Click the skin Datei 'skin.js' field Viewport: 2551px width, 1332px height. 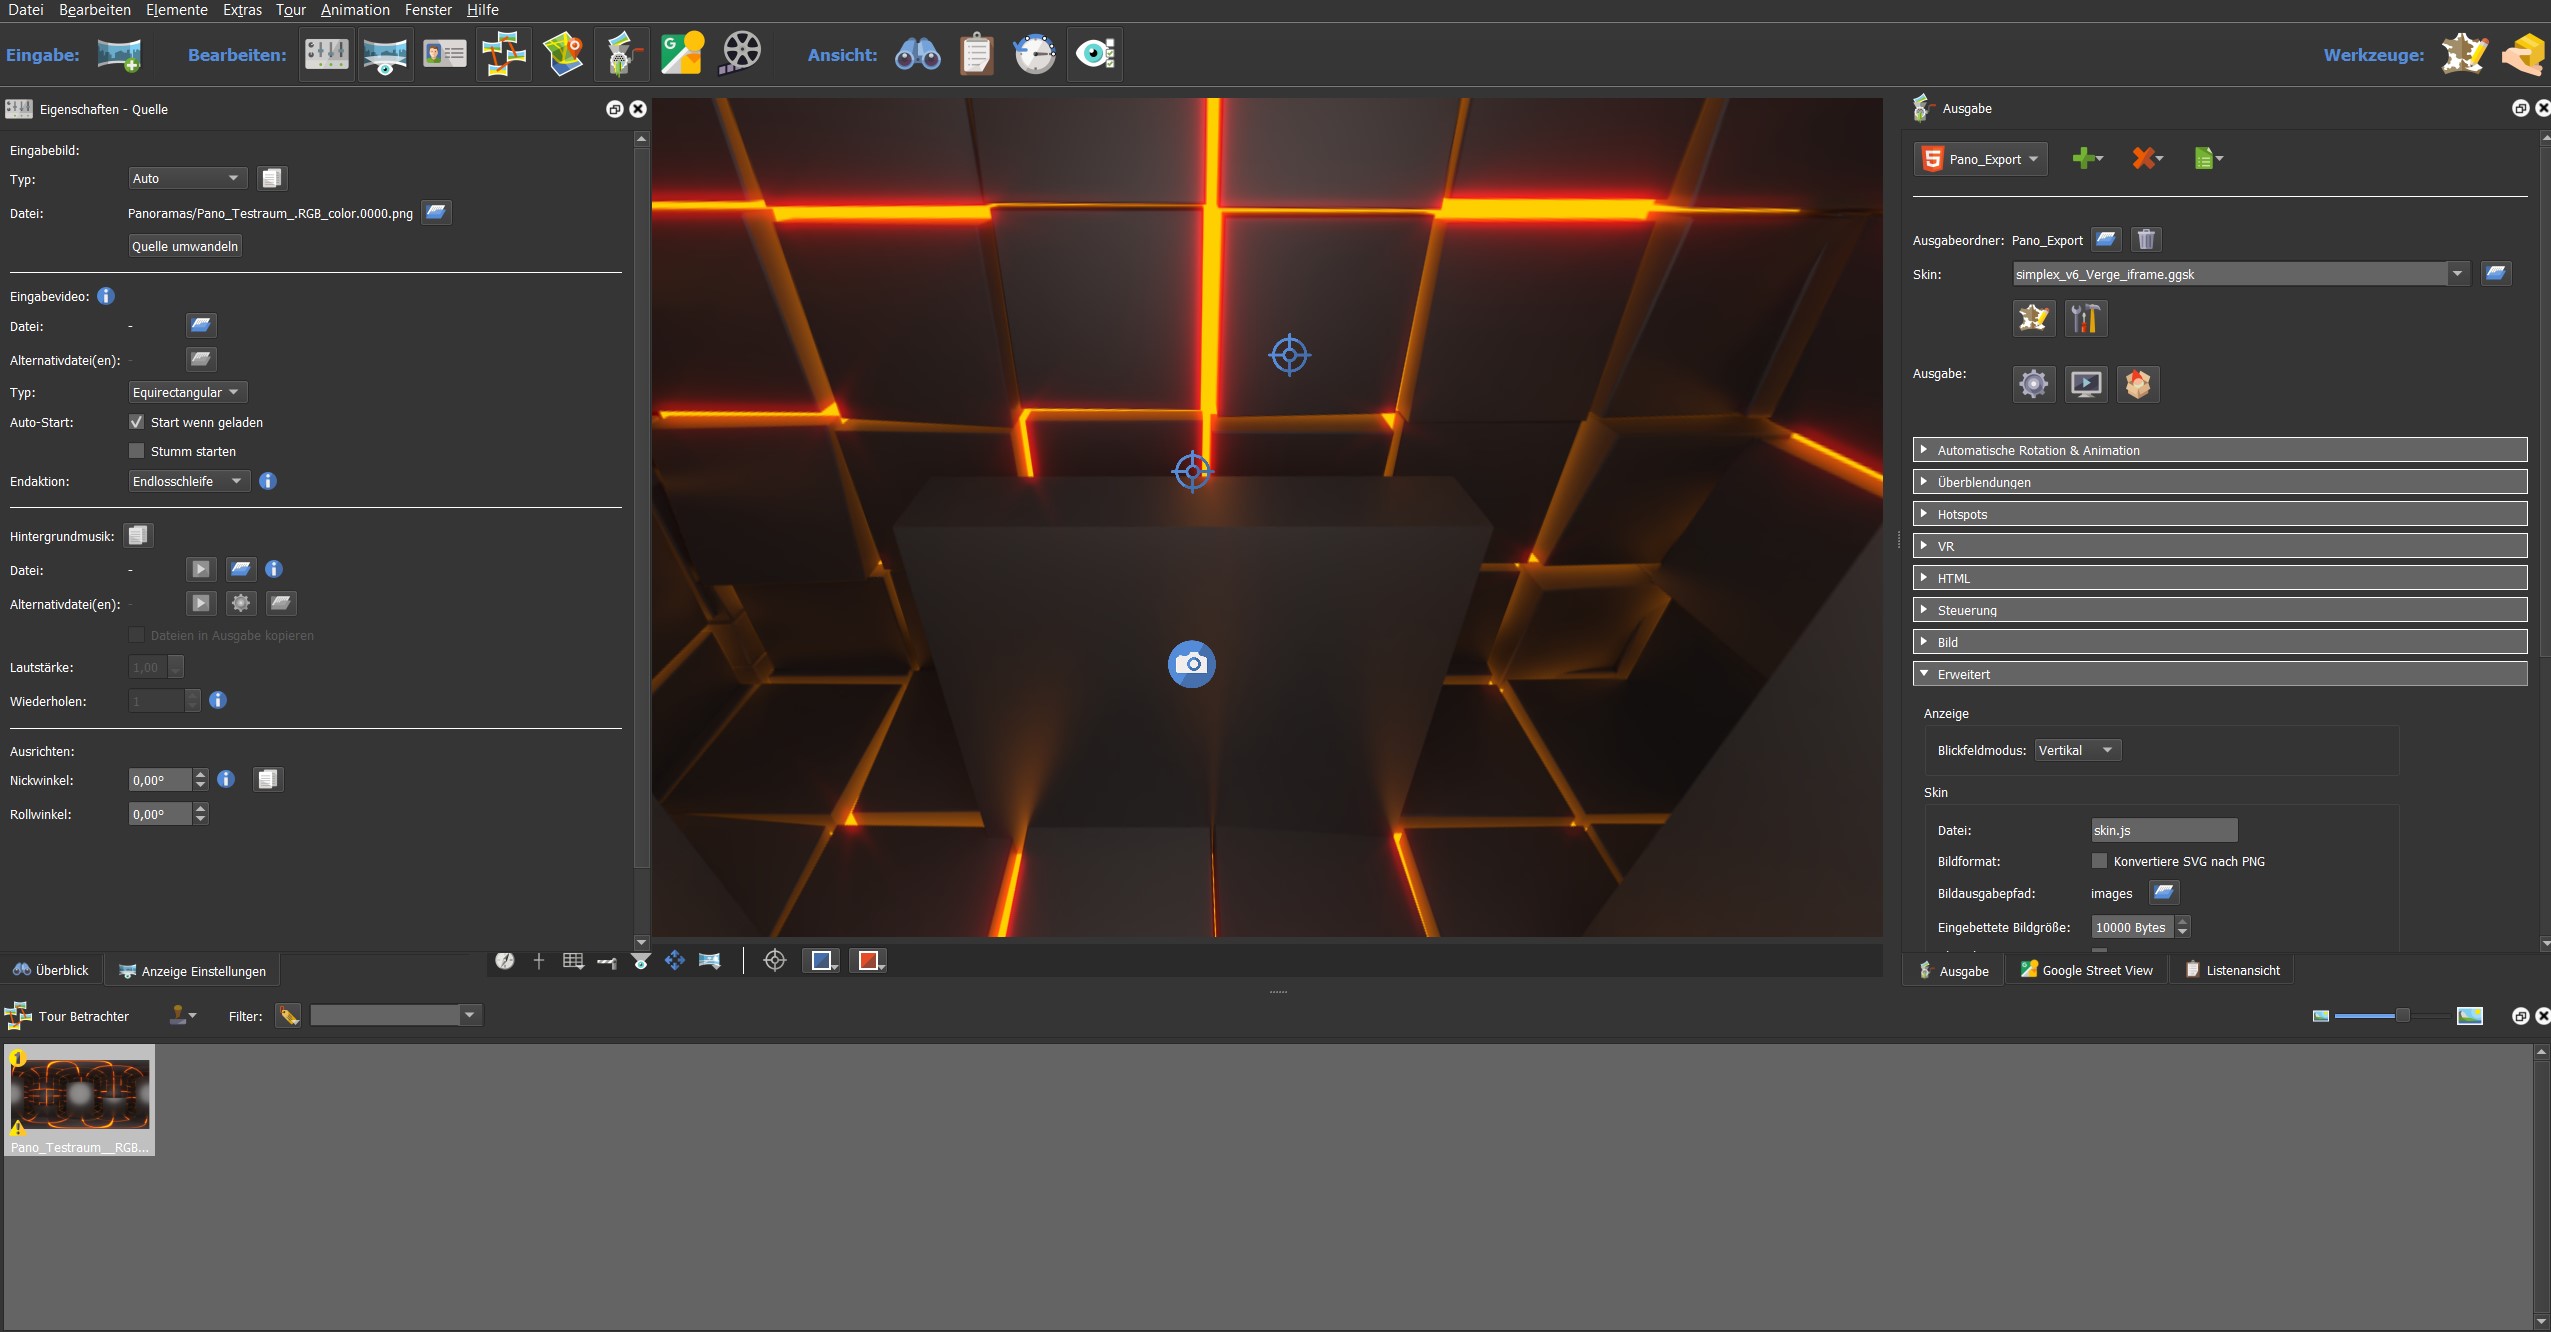click(2164, 830)
